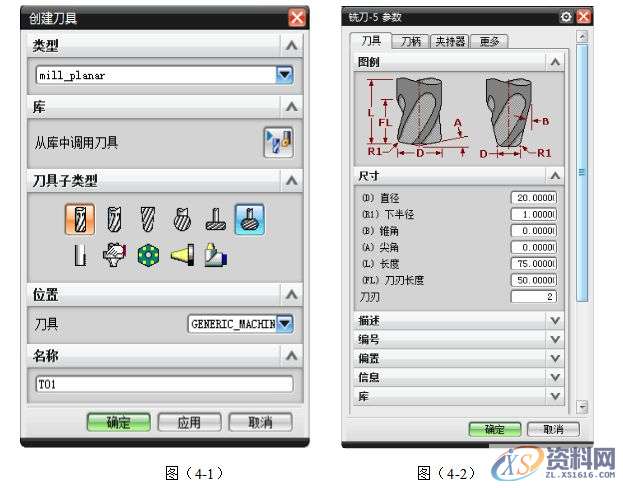623x488 pixels.
Task: Click the 从库中调用刀具 label
Action: click(76, 142)
